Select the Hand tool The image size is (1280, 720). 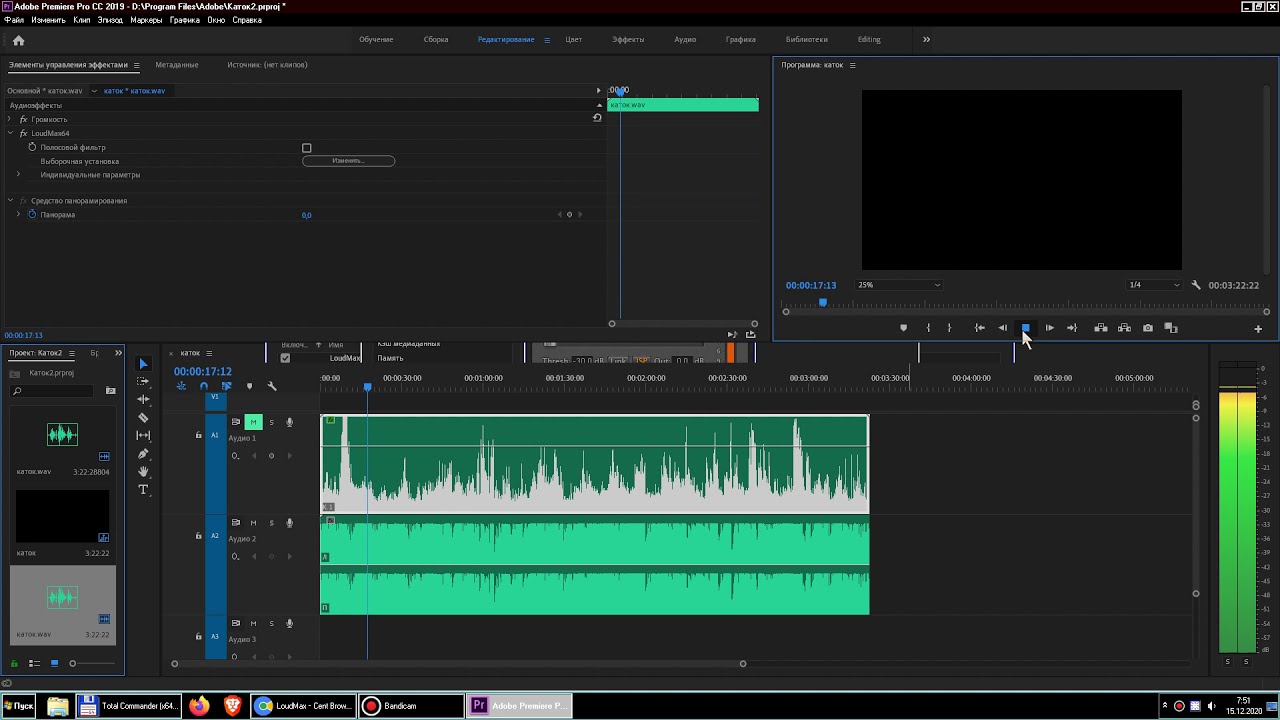click(143, 471)
